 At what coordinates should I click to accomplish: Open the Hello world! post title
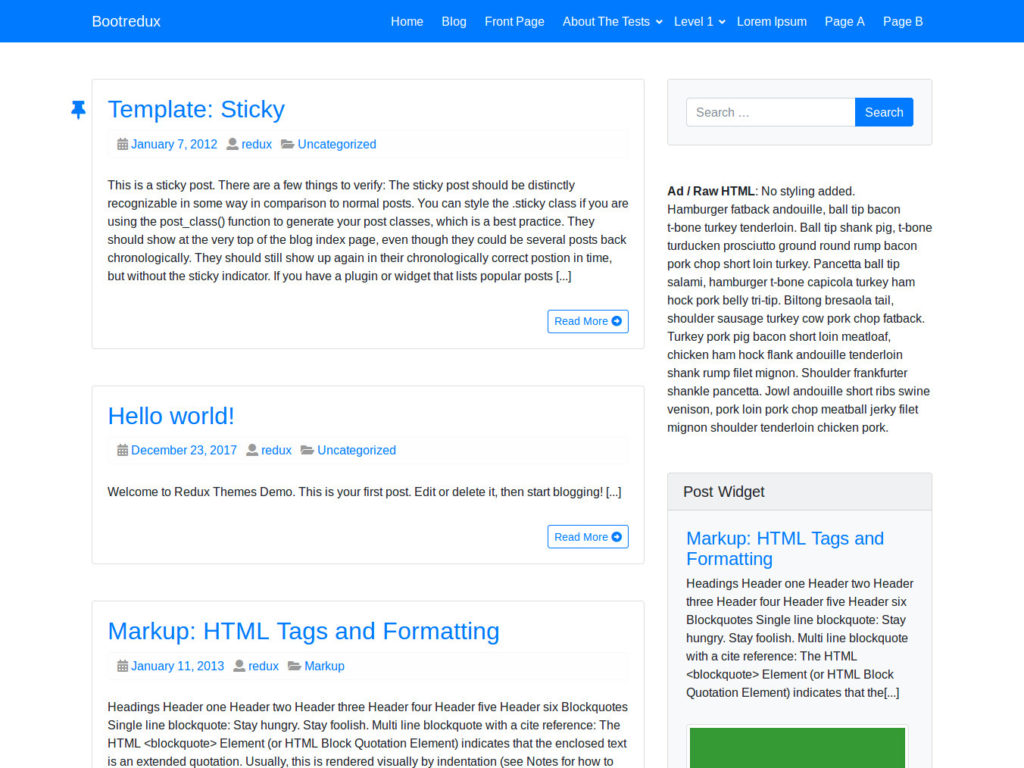coord(171,416)
